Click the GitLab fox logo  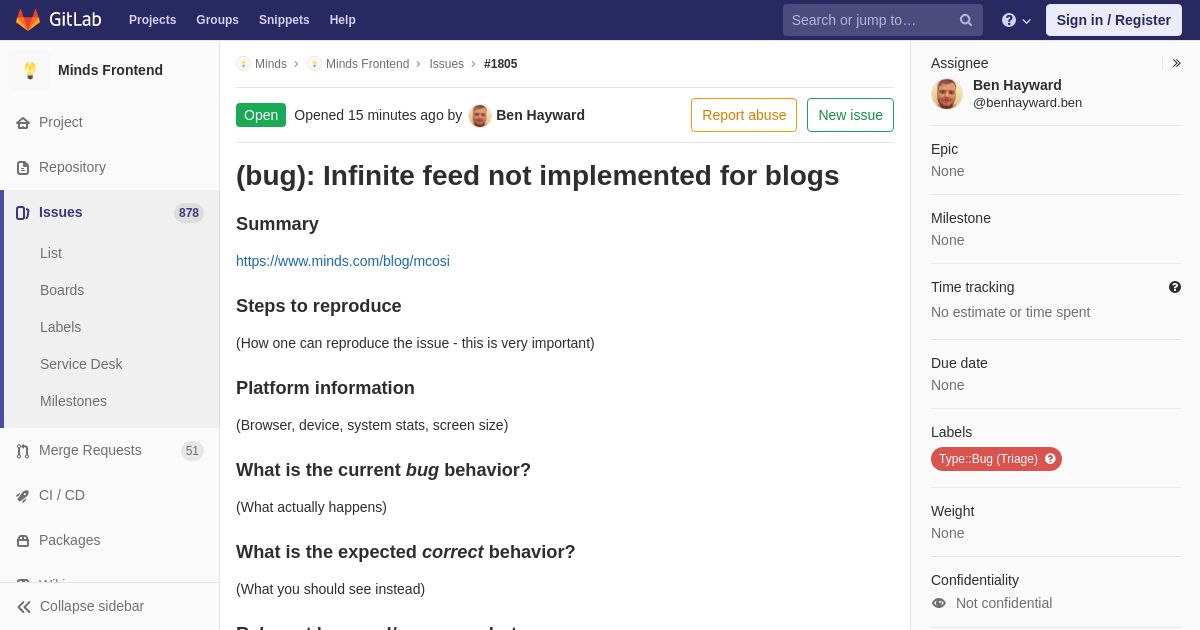pos(28,20)
